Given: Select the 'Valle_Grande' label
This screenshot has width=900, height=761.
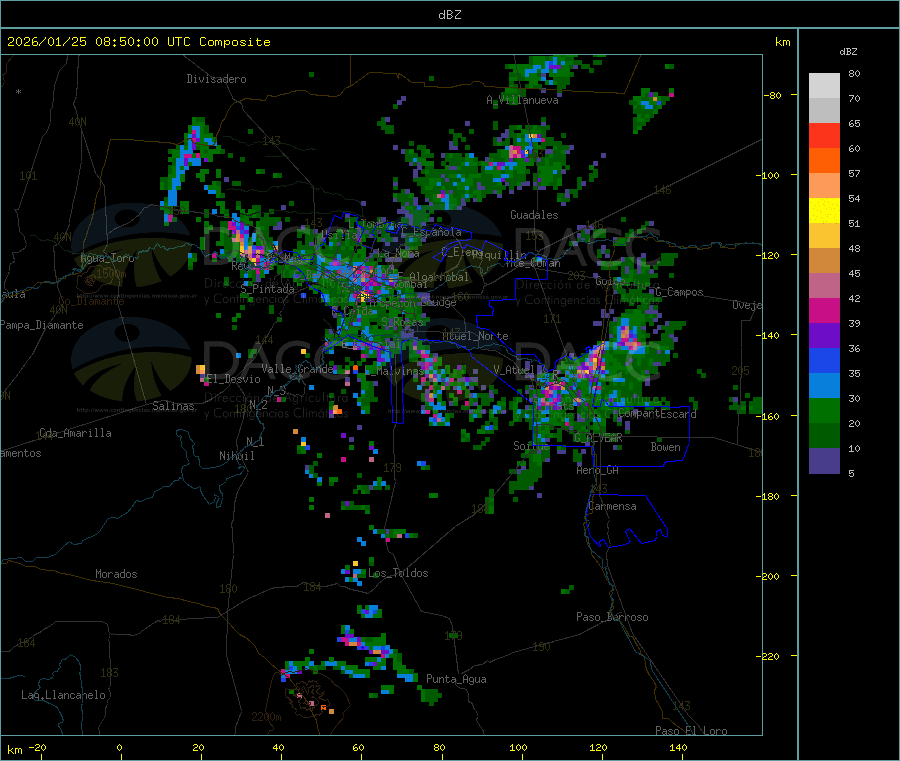Looking at the screenshot, I should coord(297,369).
